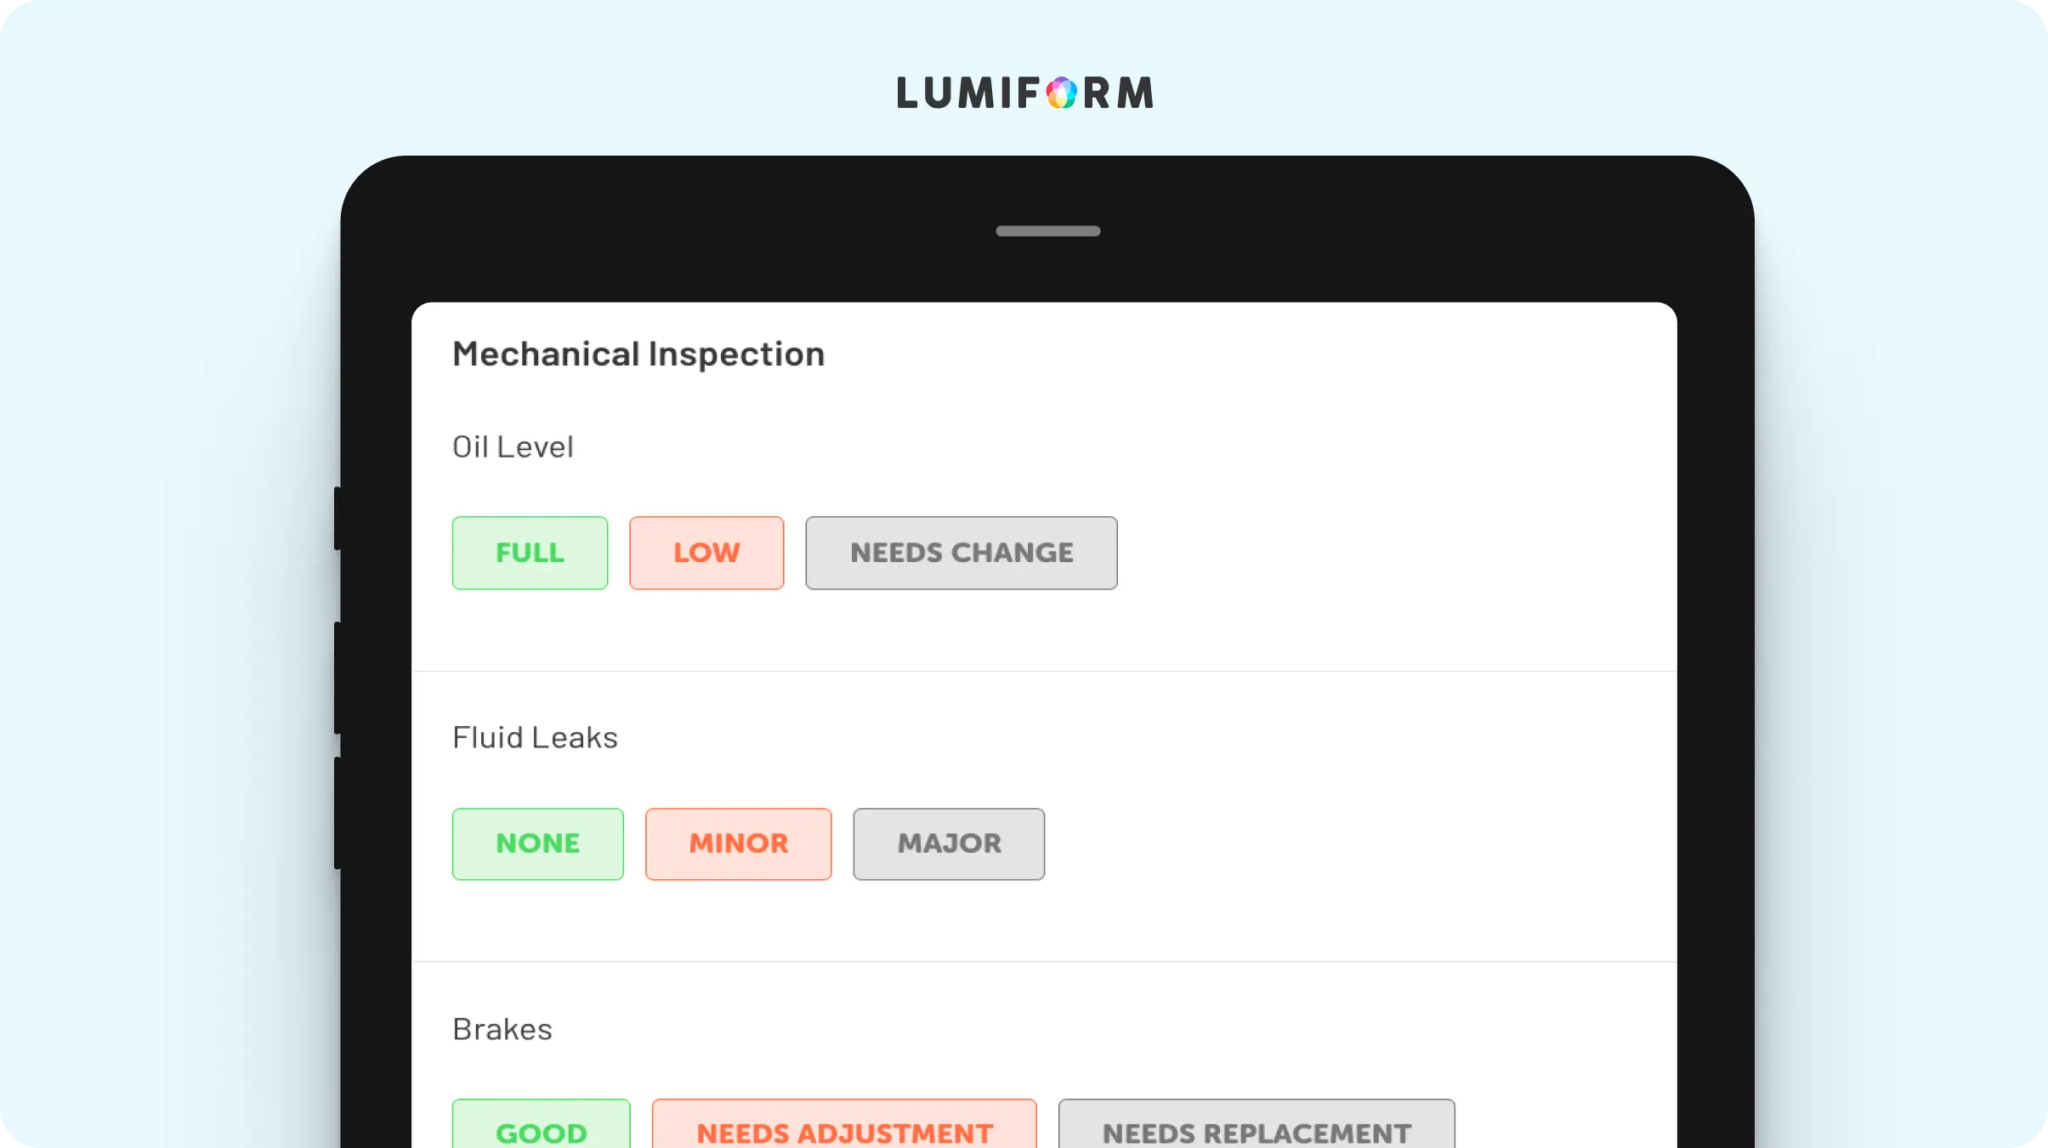Click the Mechanical Inspection heading
Viewport: 2048px width, 1148px height.
638,354
